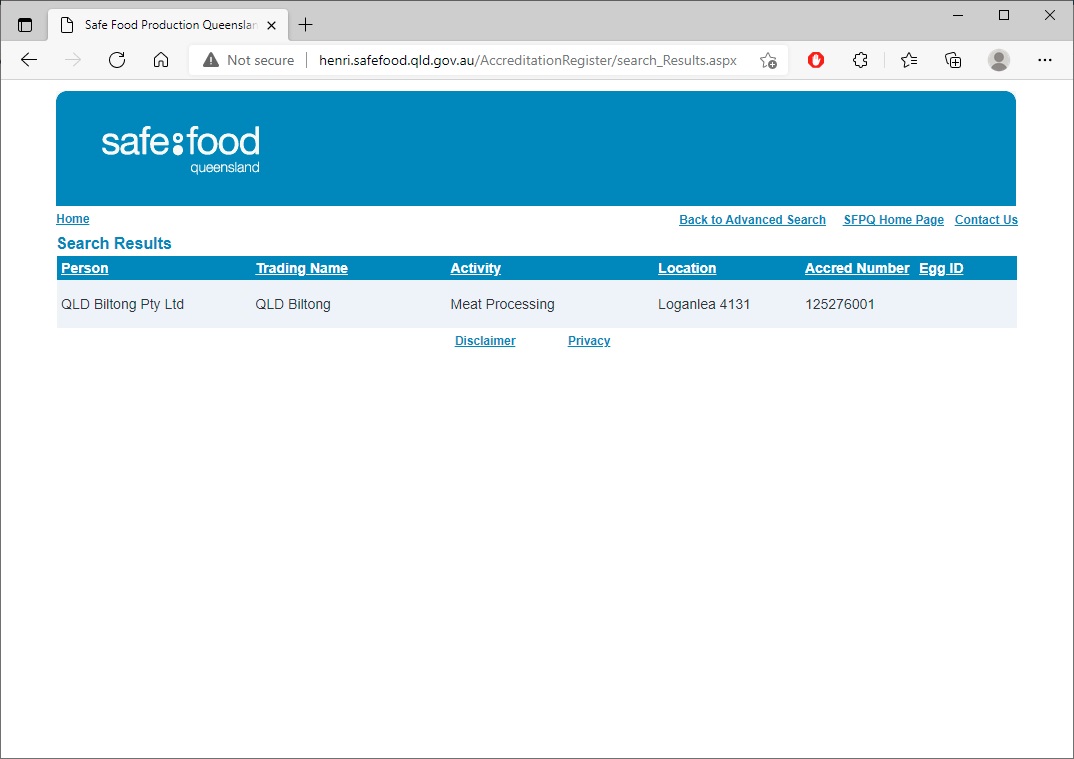
Task: Open the Disclaimer link
Action: [x=485, y=341]
